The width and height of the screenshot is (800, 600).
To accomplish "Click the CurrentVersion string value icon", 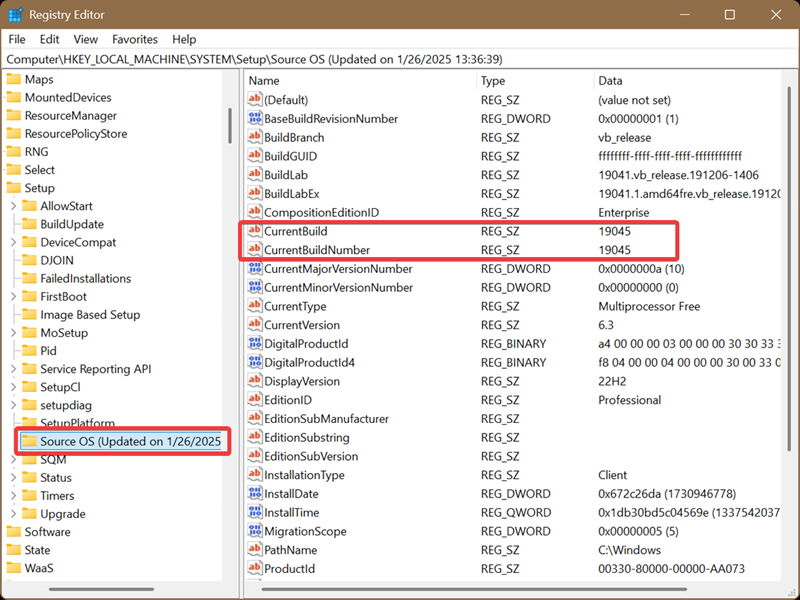I will click(255, 324).
